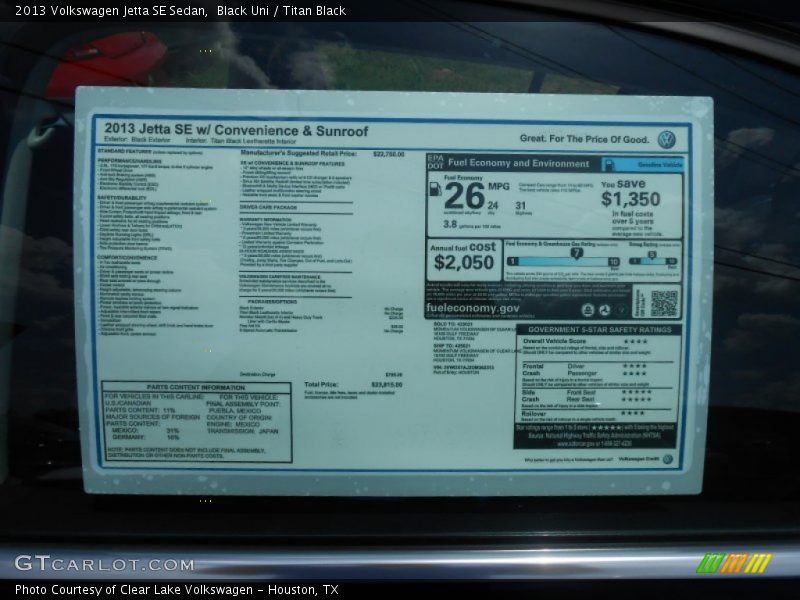Click the Volkswagen logo beside the slogan
Image resolution: width=800 pixels, height=600 pixels.
[x=666, y=139]
